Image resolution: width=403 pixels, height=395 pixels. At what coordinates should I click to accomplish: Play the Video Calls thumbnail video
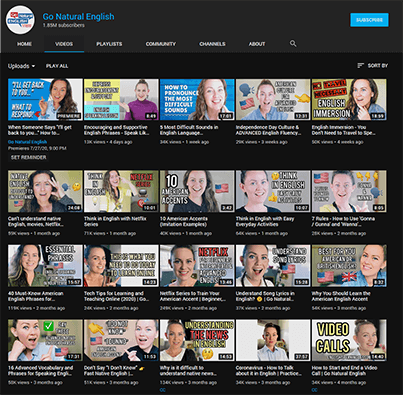[349, 340]
